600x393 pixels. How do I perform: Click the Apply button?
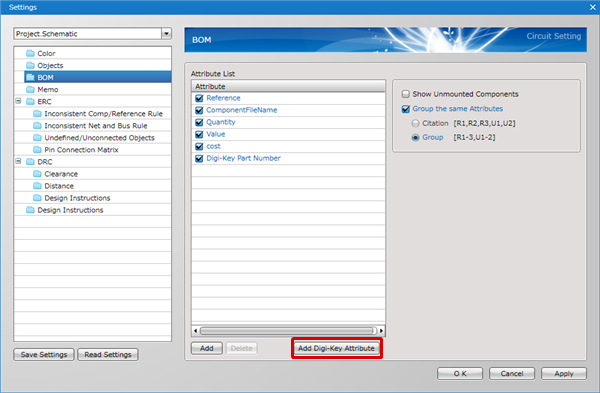pos(564,373)
